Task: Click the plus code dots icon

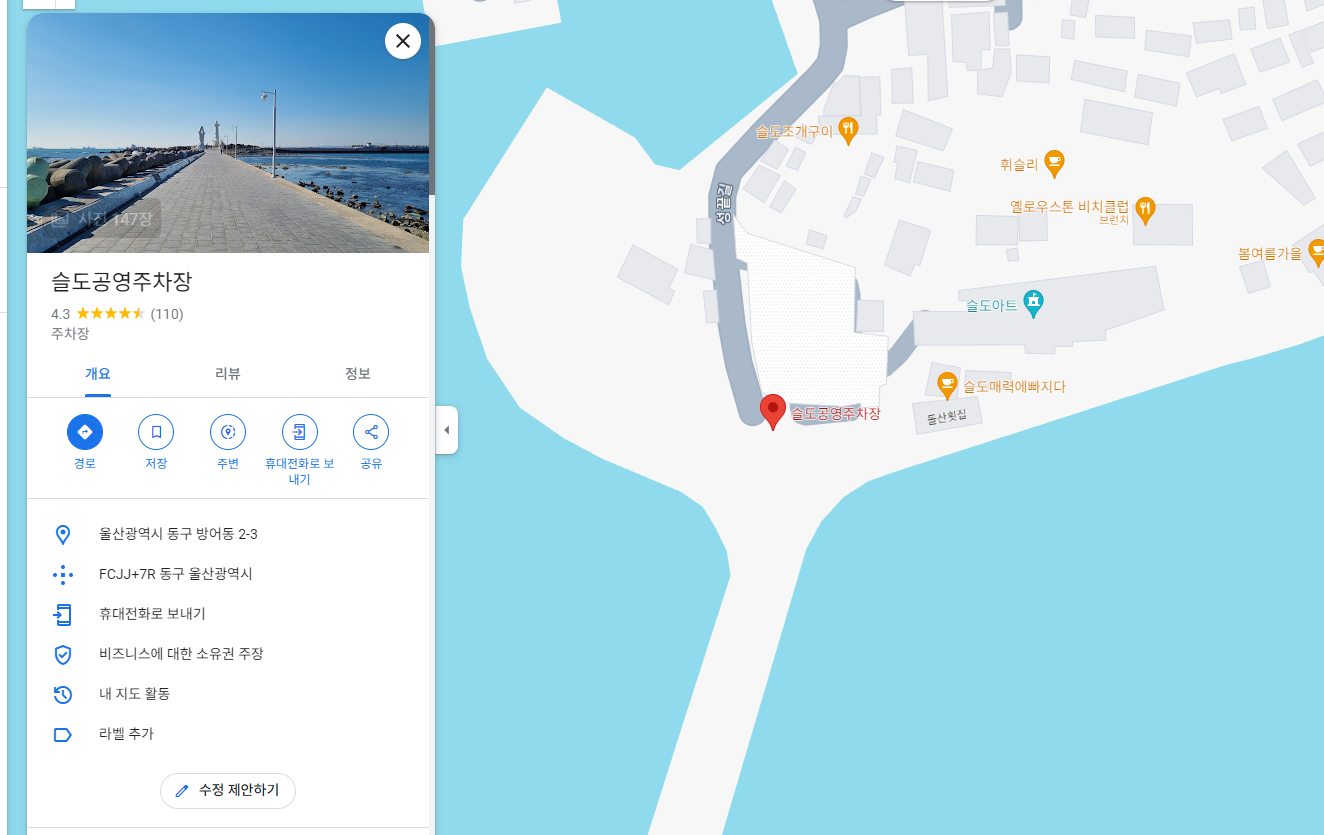Action: [63, 574]
